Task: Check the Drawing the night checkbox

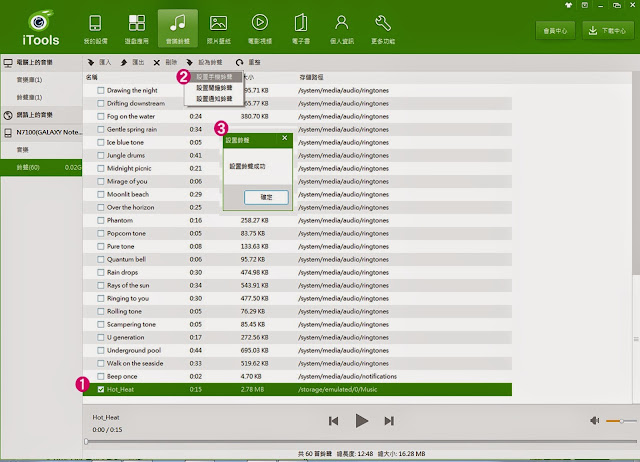Action: pyautogui.click(x=100, y=90)
